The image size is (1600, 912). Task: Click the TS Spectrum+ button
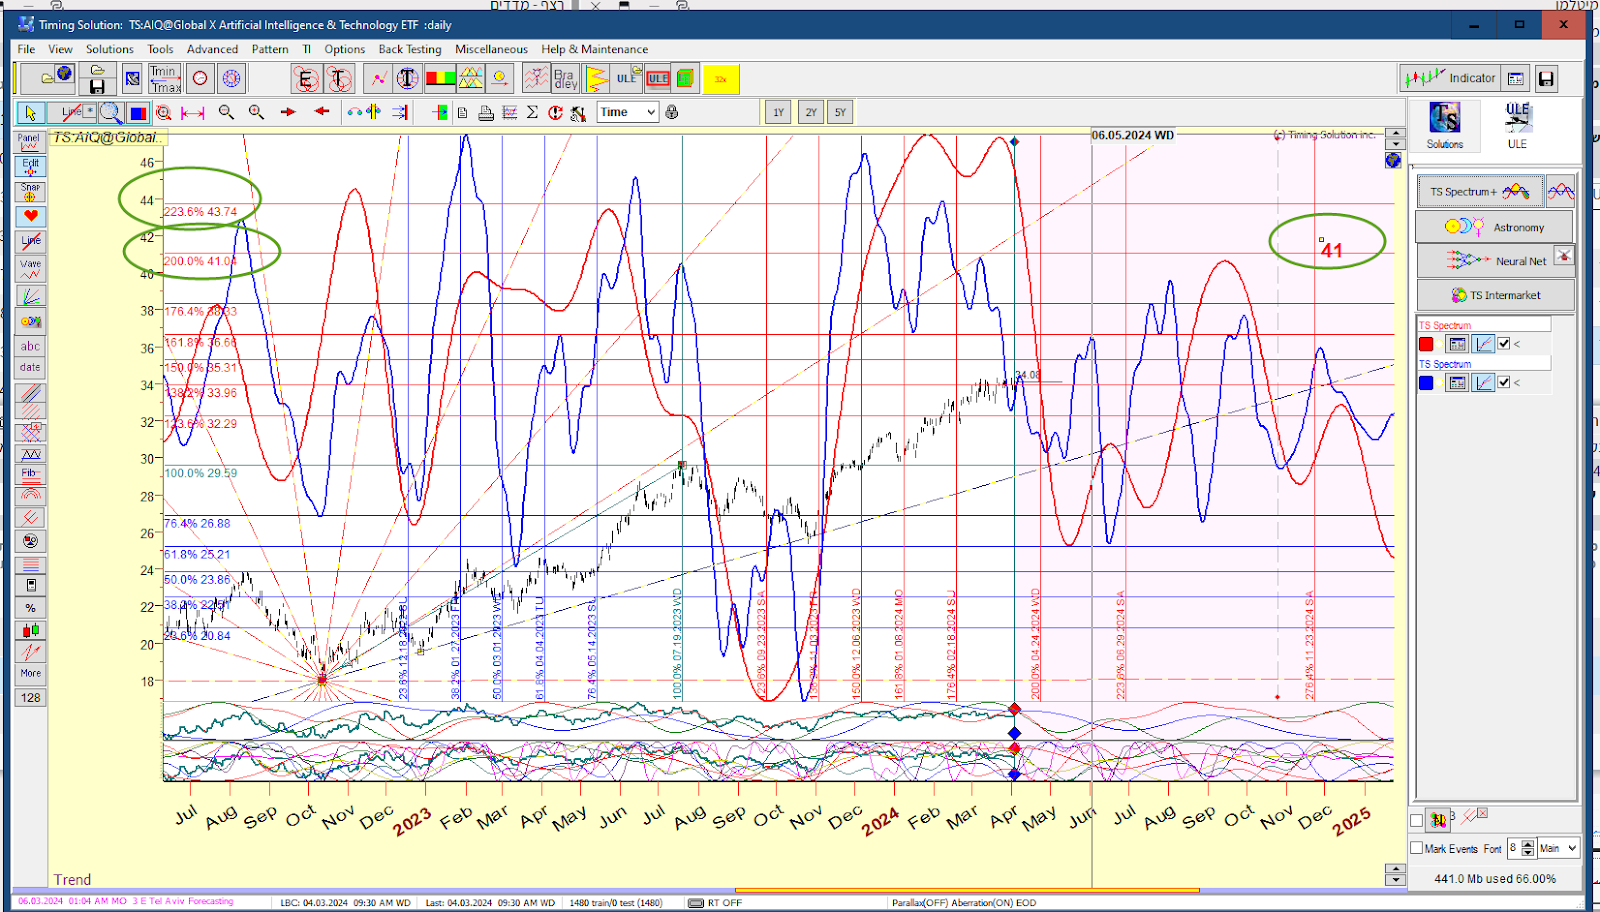pos(1479,191)
